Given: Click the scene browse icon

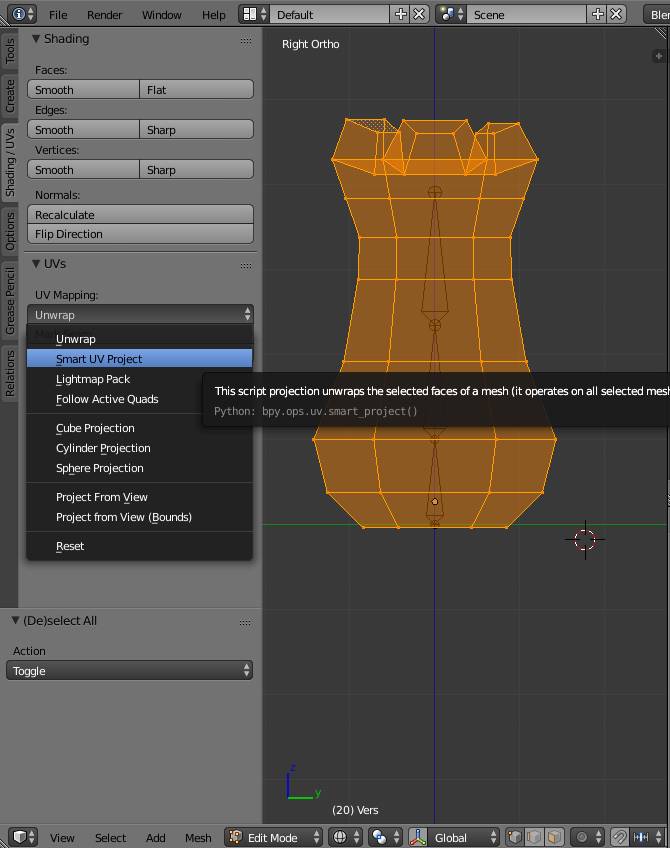Looking at the screenshot, I should coord(452,14).
